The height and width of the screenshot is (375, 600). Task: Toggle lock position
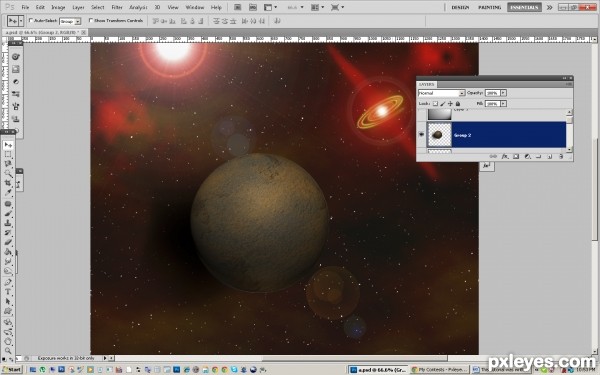pos(450,104)
